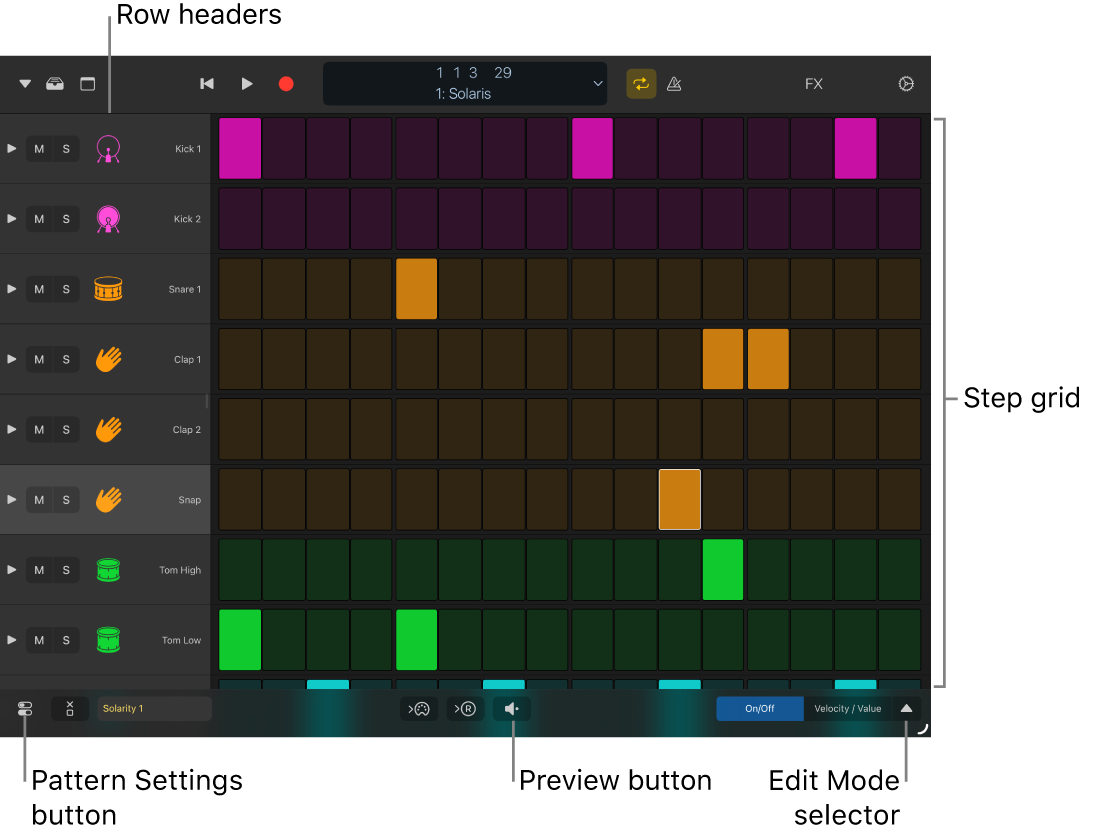Solo the Snap row
The image size is (1110, 838).
coord(65,499)
